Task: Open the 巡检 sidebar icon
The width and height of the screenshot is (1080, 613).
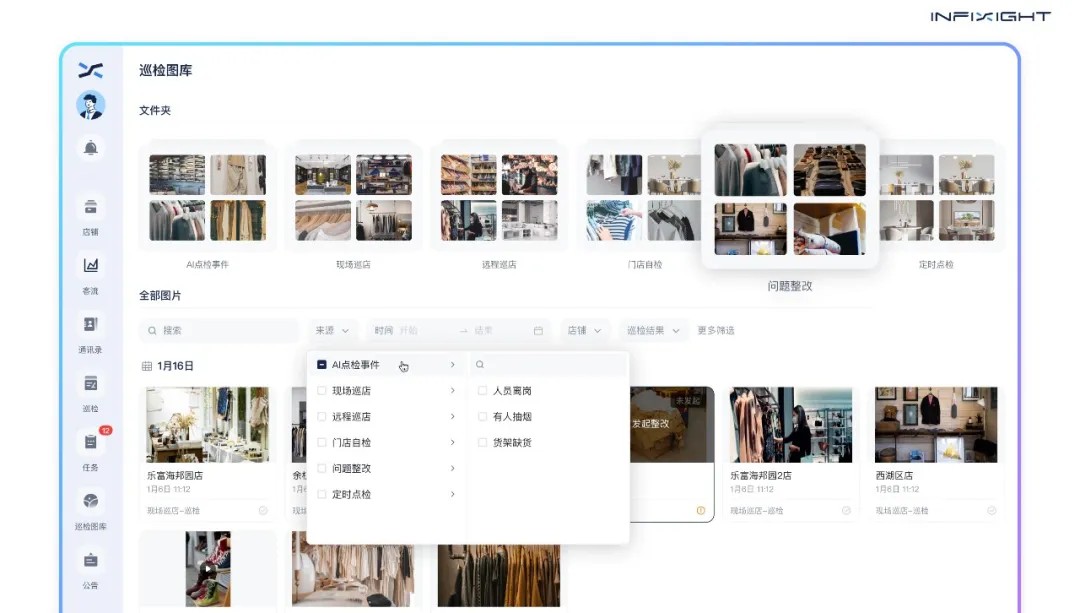Action: pyautogui.click(x=90, y=383)
